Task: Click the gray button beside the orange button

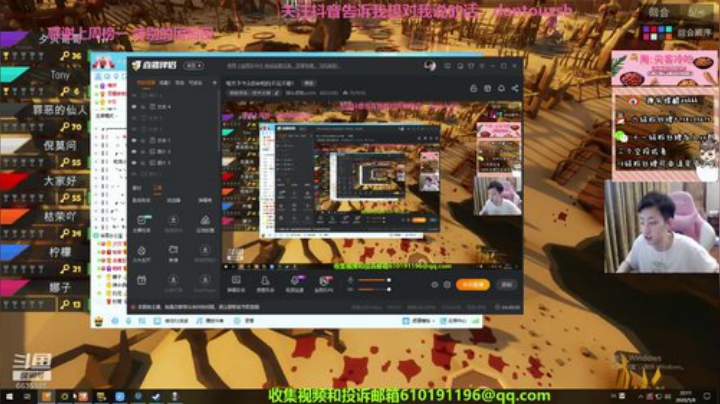Action: pyautogui.click(x=506, y=285)
